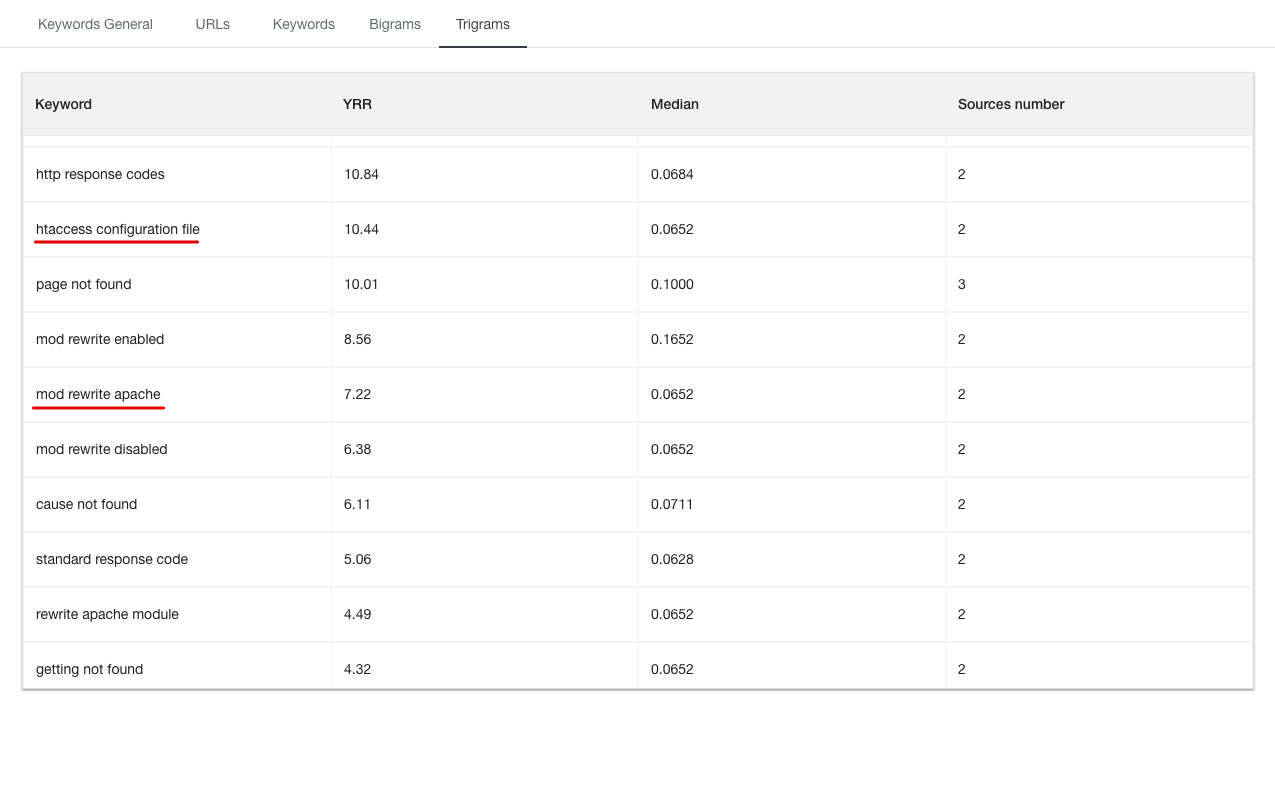Click the keyword 'mod rewrite disabled'
This screenshot has height=795, width=1275.
(102, 449)
